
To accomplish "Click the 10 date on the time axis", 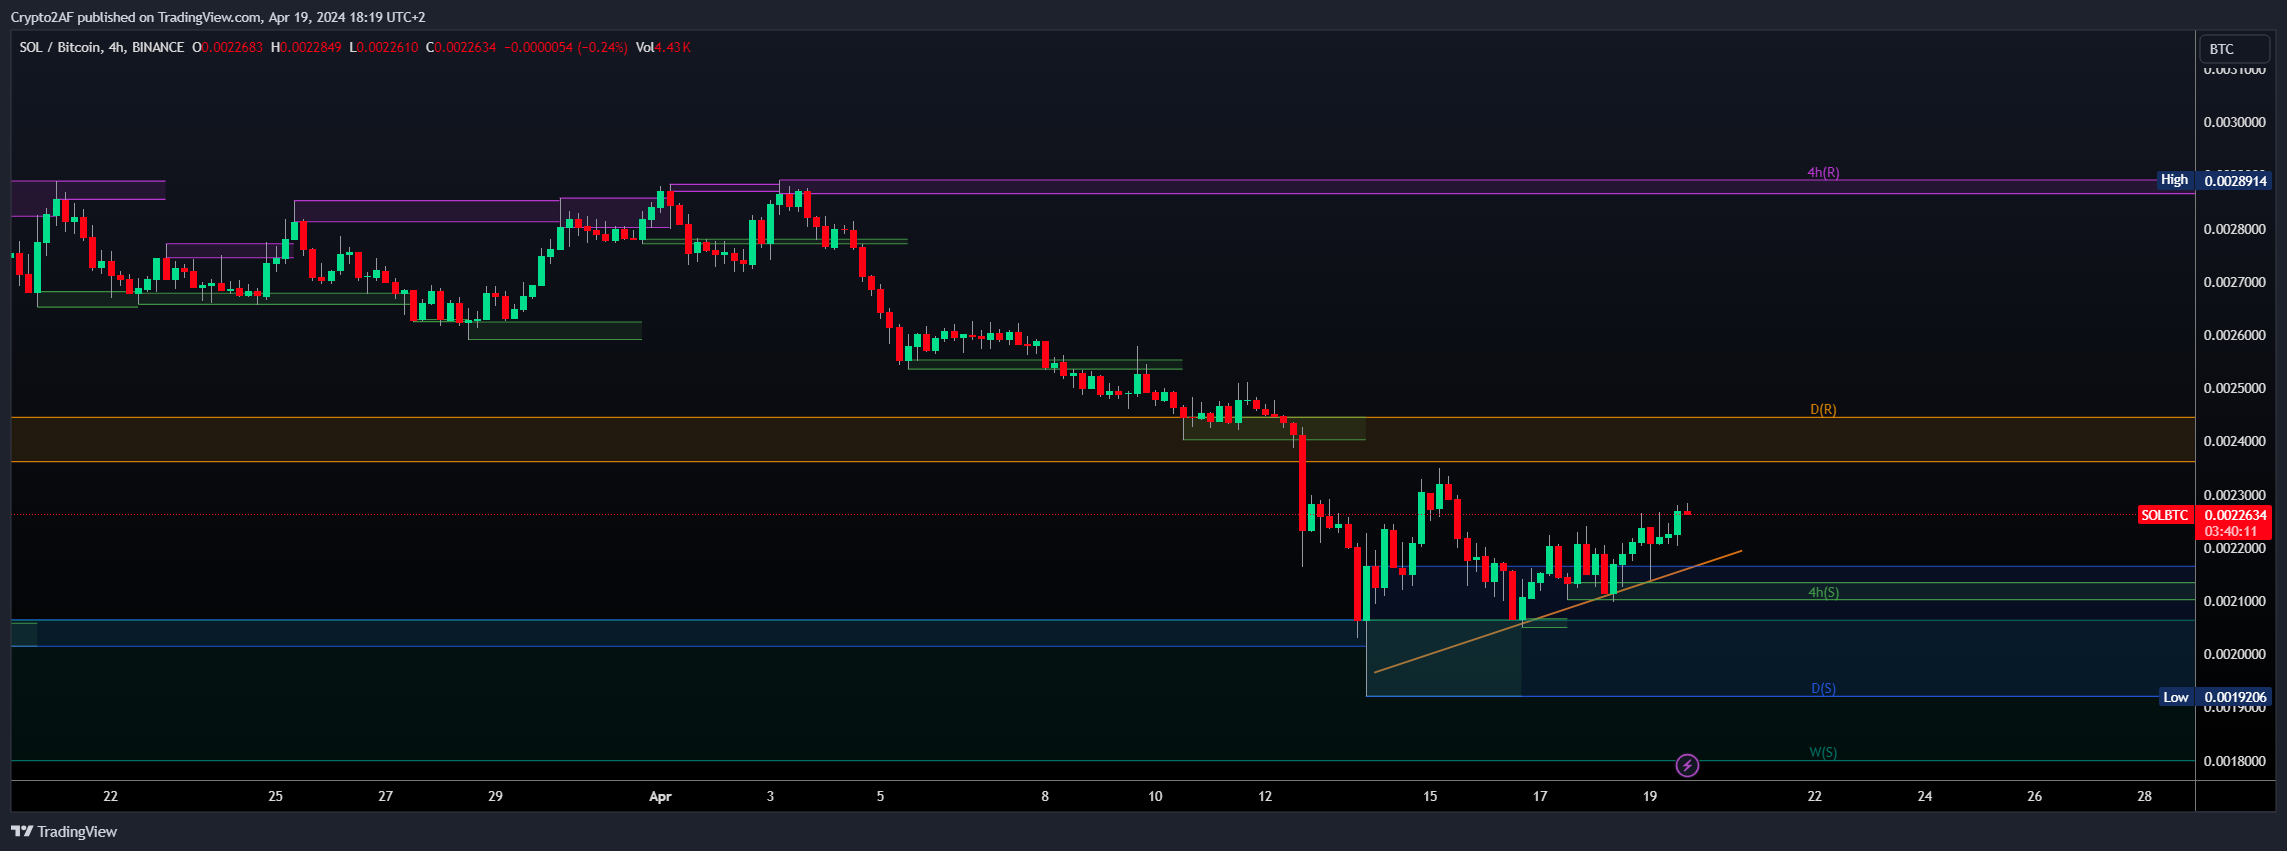I will point(1155,796).
